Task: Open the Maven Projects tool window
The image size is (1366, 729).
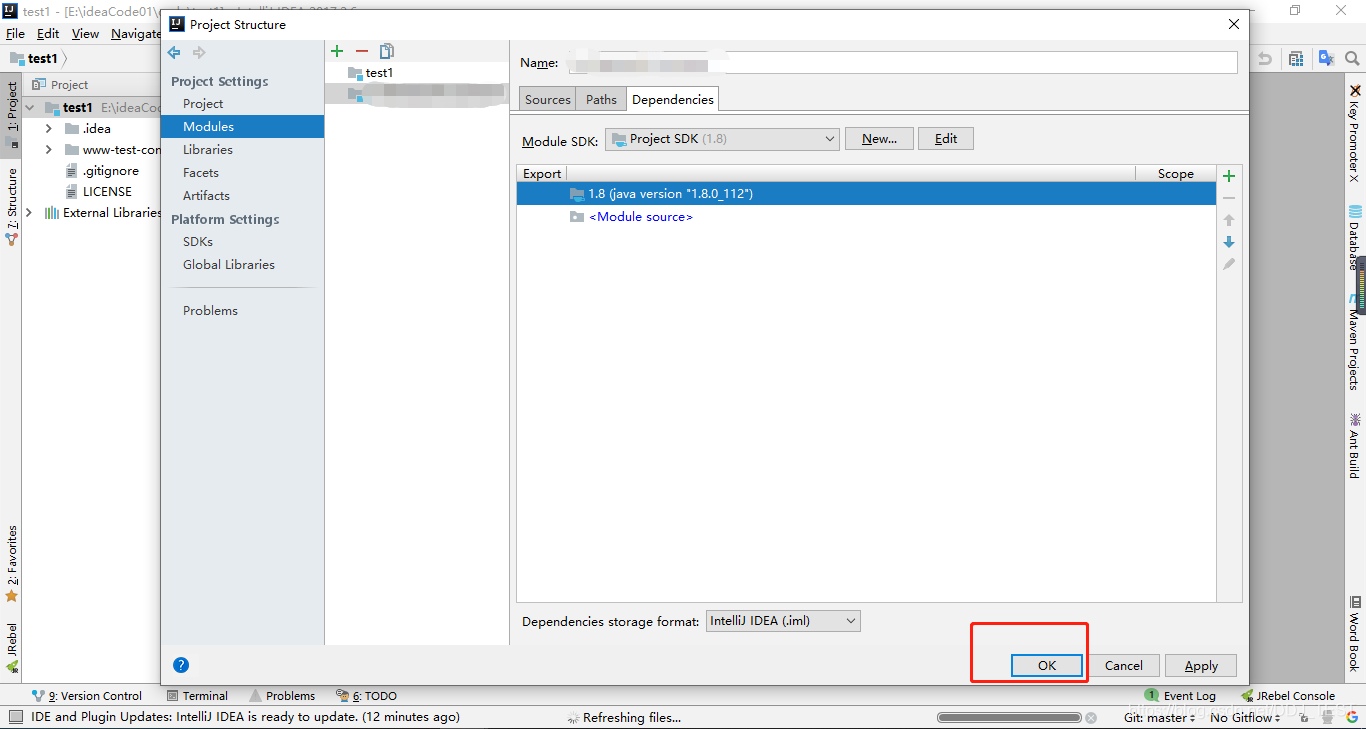Action: click(x=1355, y=342)
